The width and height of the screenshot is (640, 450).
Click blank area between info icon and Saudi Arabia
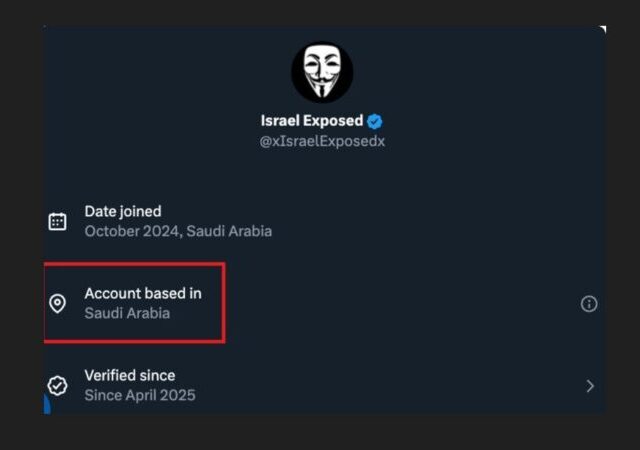click(400, 303)
